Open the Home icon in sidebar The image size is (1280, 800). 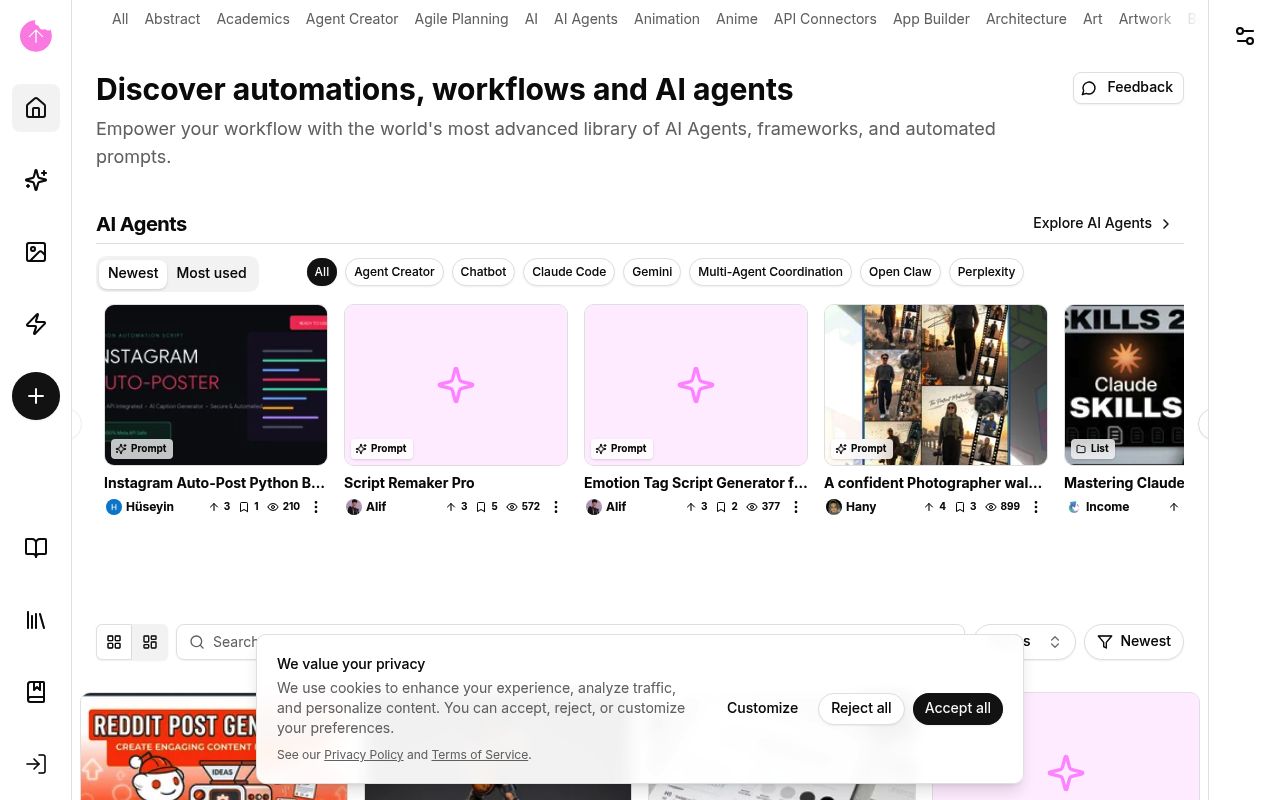(x=36, y=108)
